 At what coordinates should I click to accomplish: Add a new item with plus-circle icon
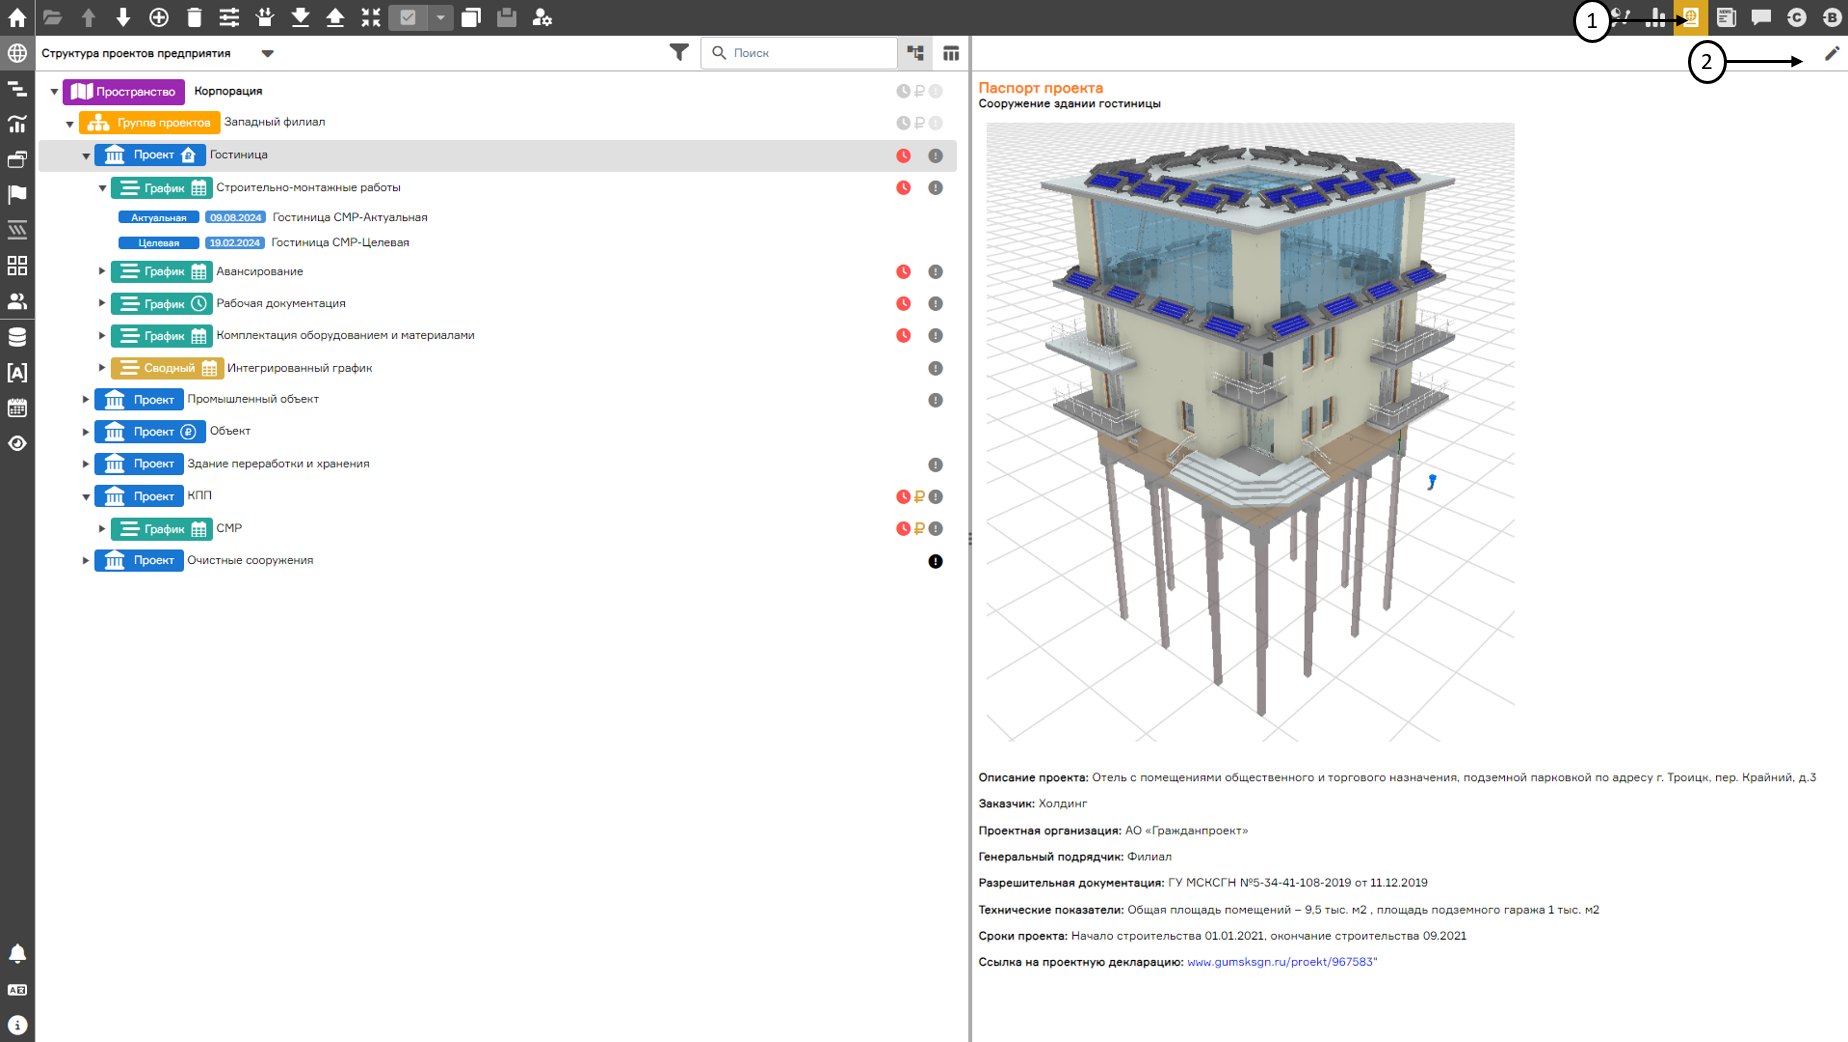tap(159, 17)
